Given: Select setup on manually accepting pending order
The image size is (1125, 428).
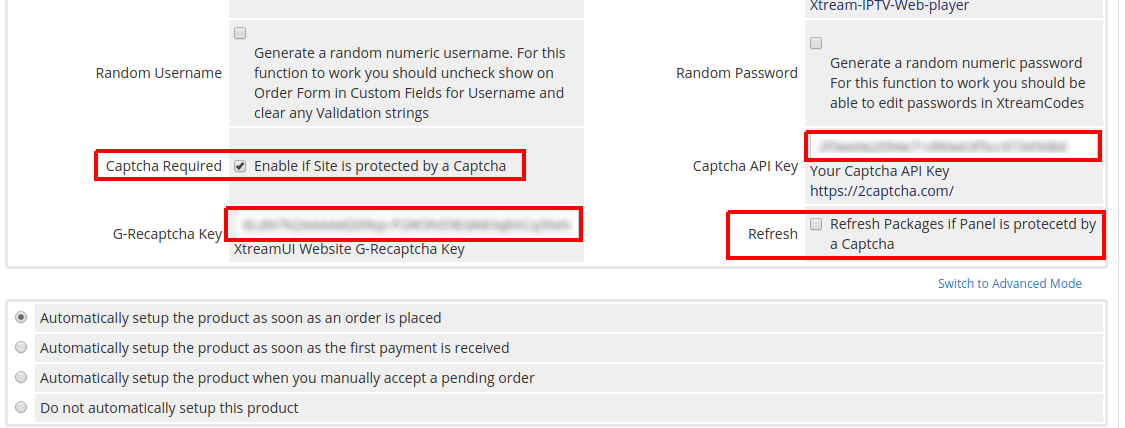Looking at the screenshot, I should coord(22,378).
